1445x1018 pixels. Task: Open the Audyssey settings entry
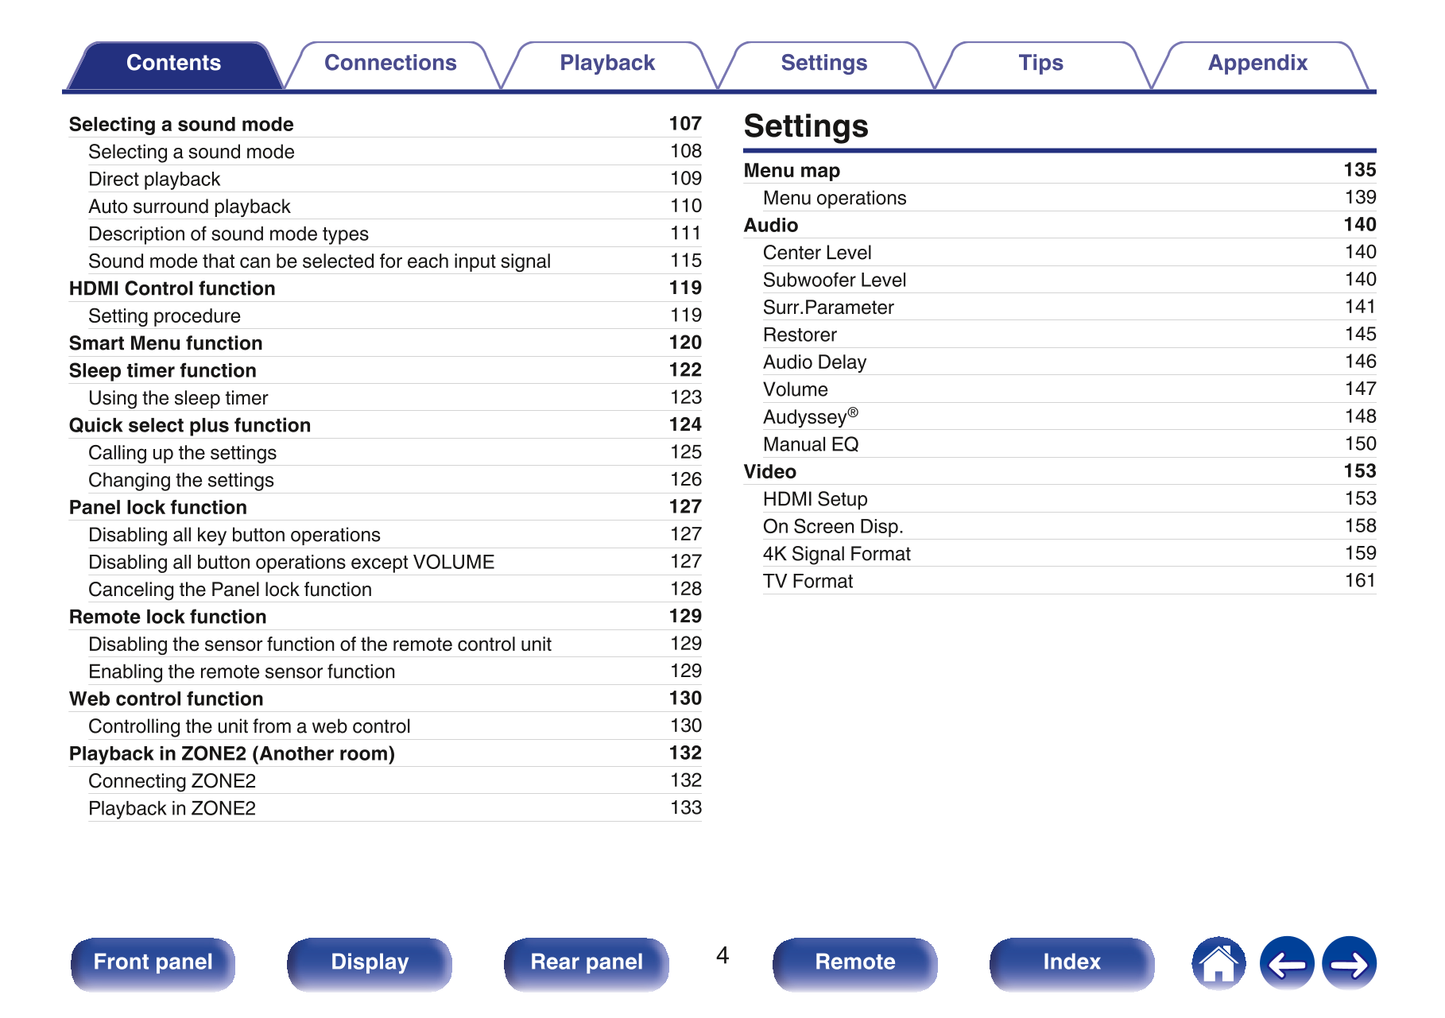pyautogui.click(x=808, y=416)
